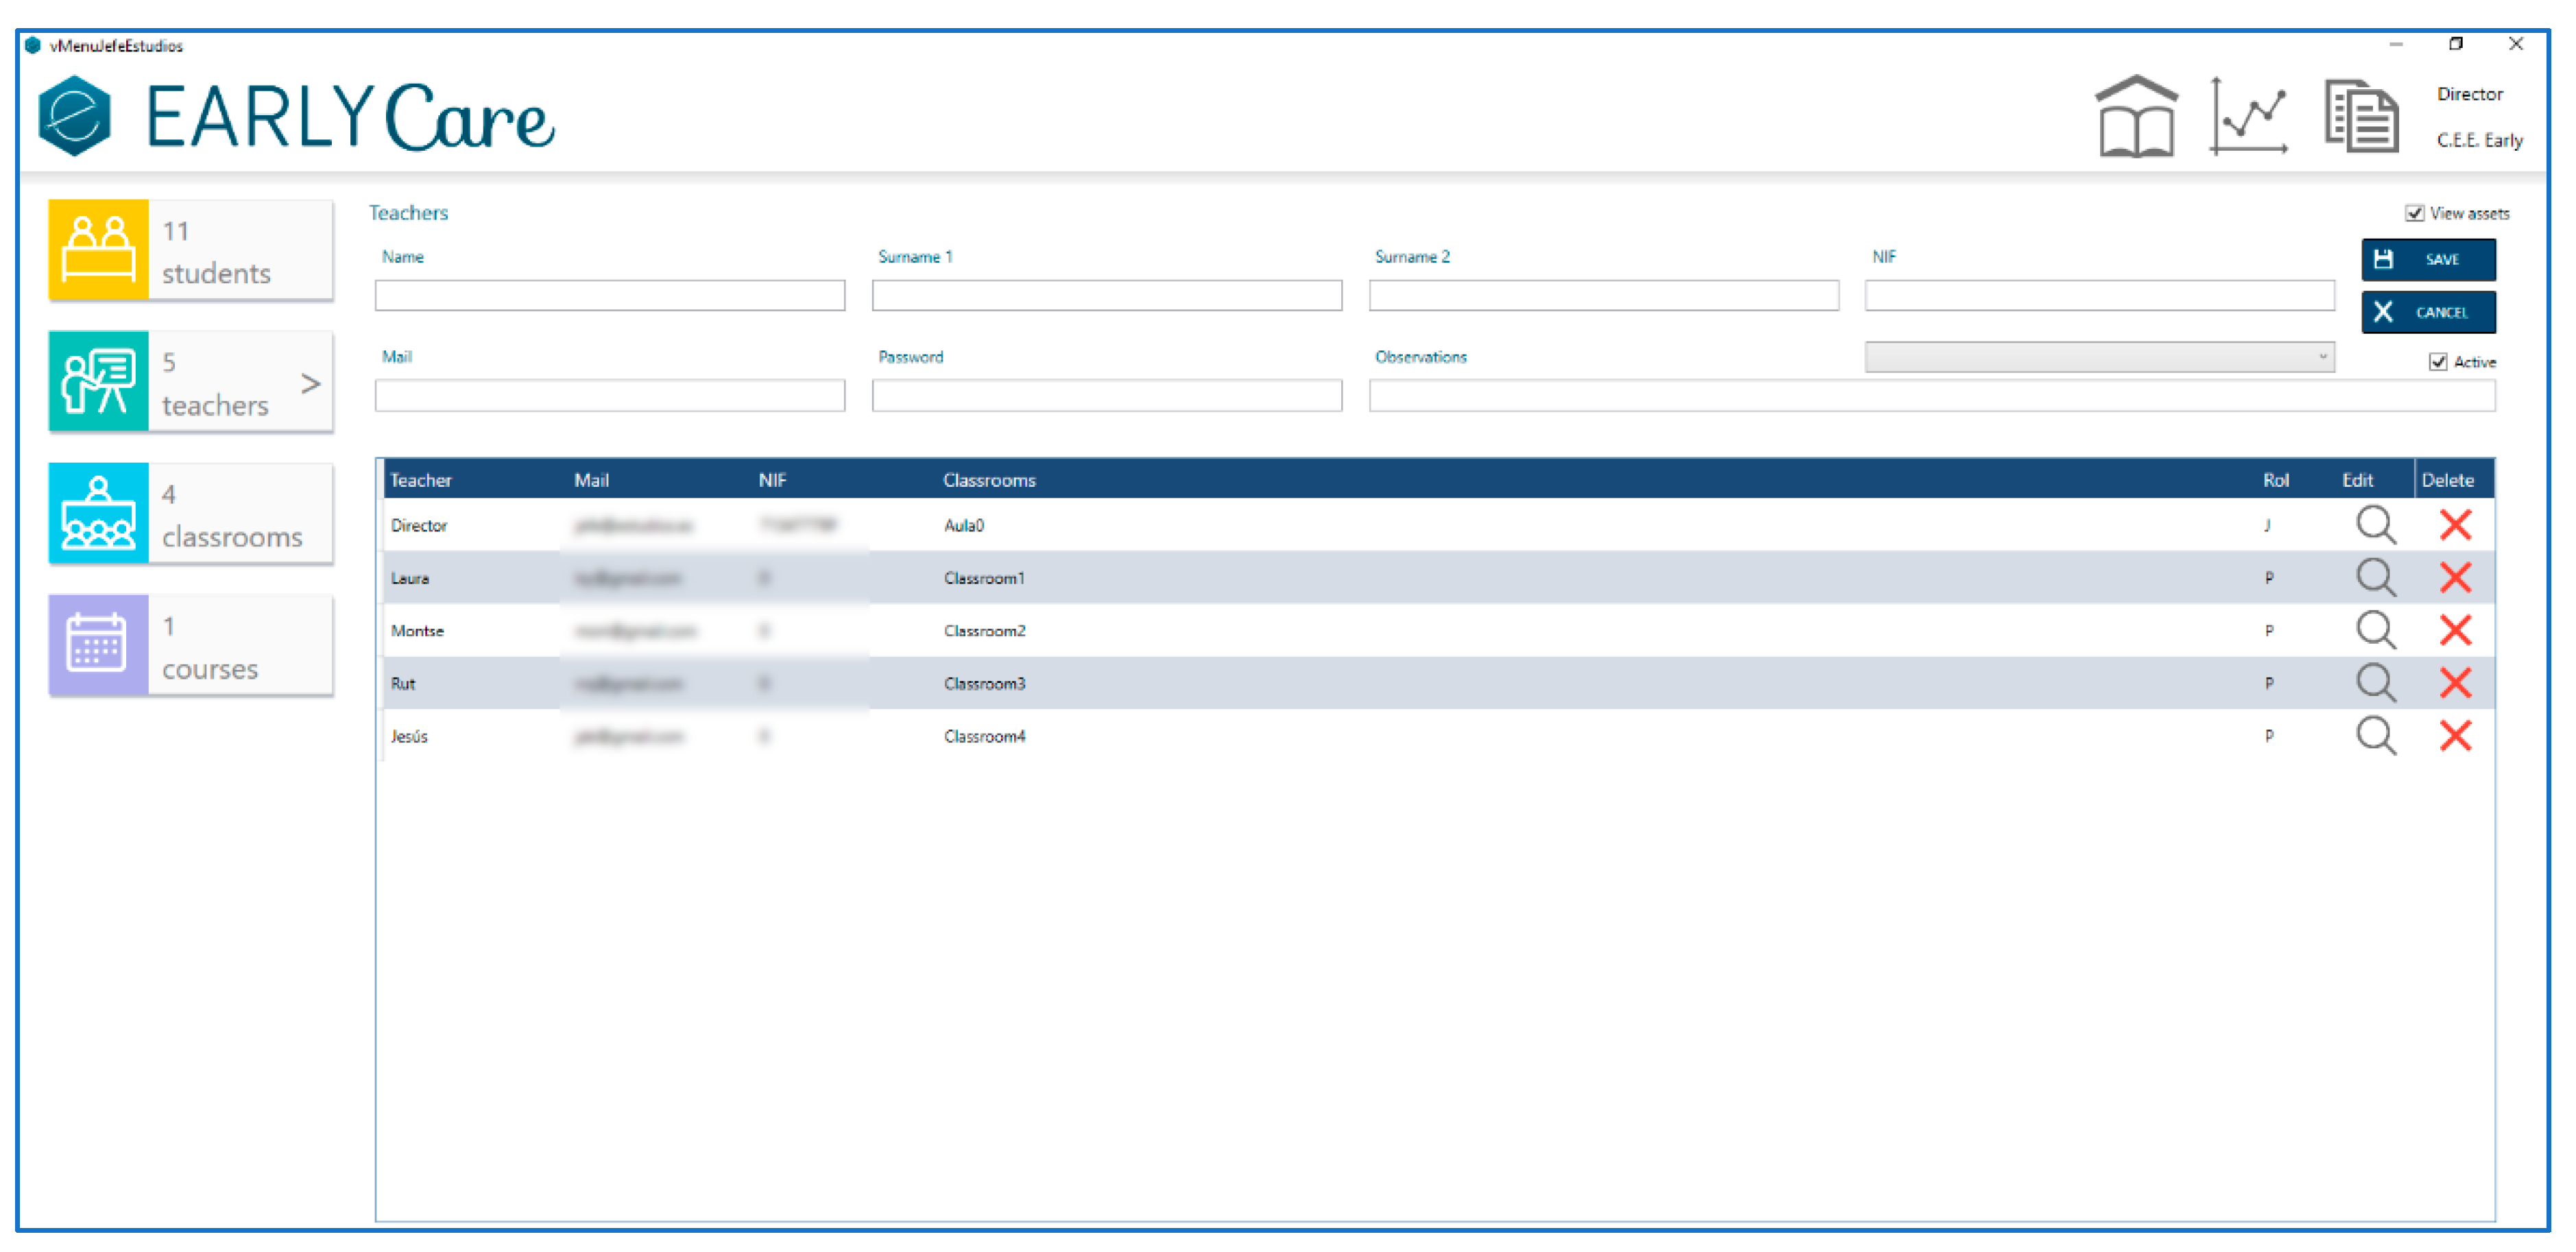Delete teacher Montse with red X

[2455, 631]
